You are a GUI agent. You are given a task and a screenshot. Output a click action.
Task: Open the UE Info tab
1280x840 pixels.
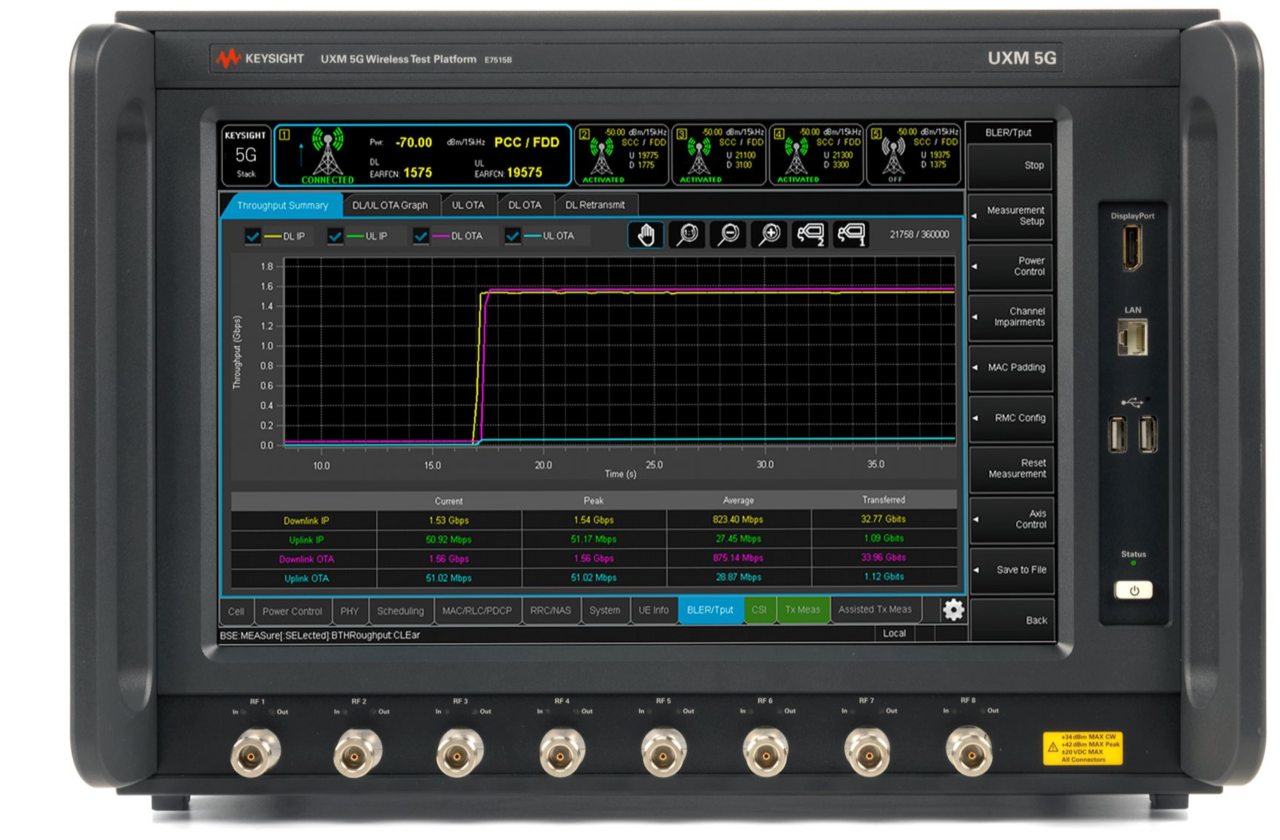point(653,610)
